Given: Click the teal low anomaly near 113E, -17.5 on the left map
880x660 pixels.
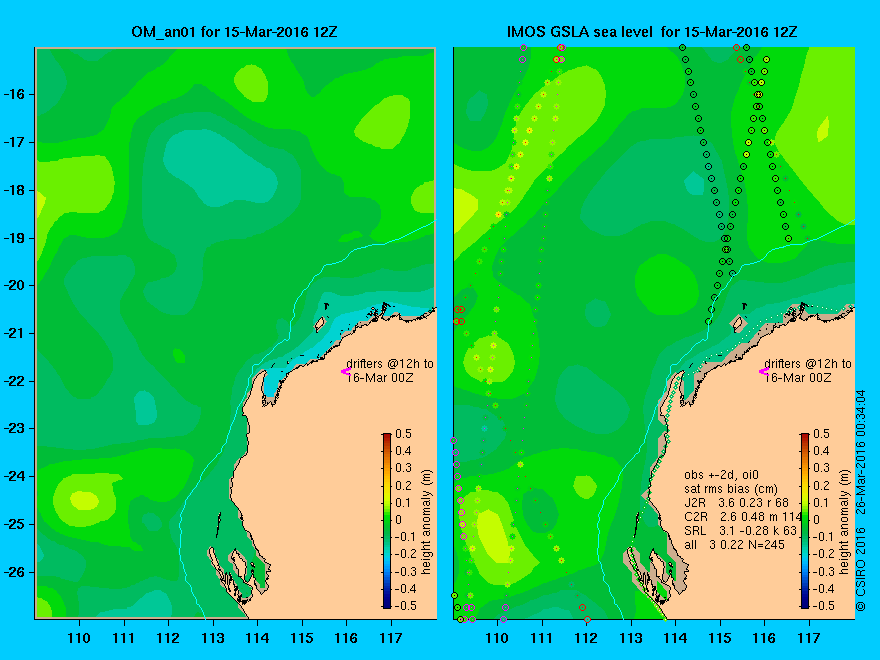Looking at the screenshot, I should pyautogui.click(x=222, y=167).
